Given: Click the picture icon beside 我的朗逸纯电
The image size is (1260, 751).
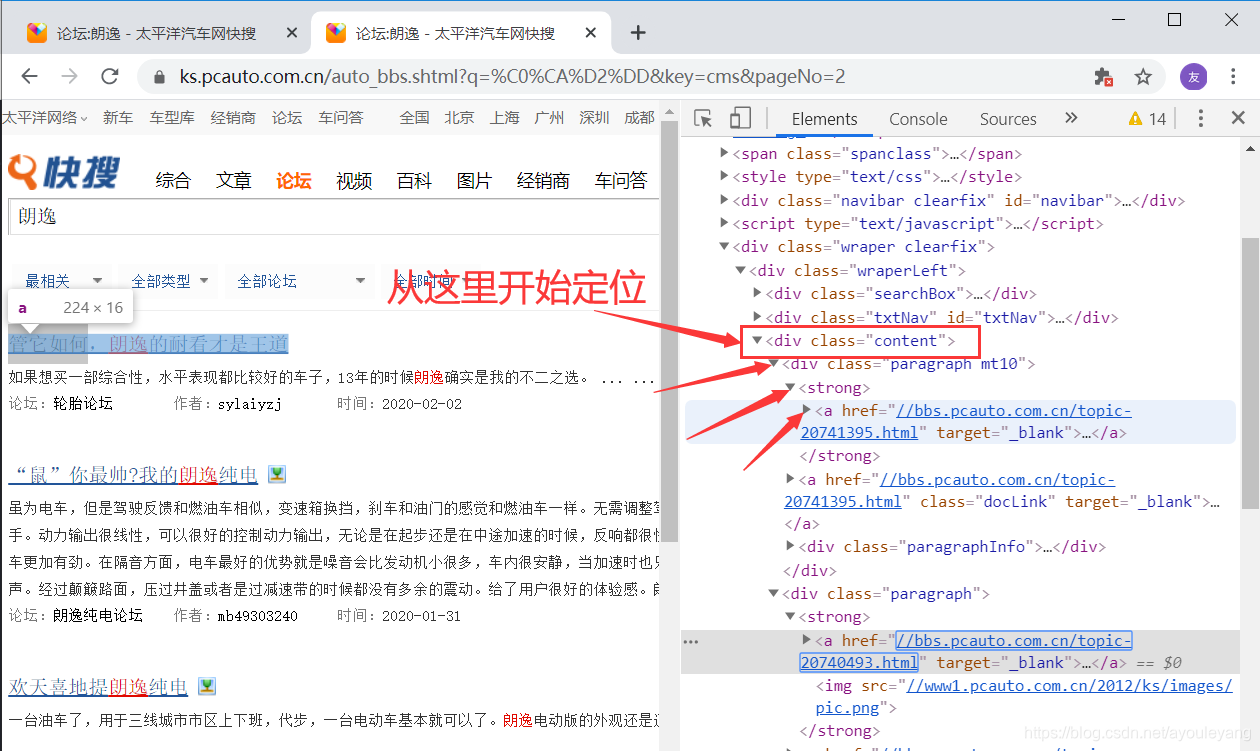Looking at the screenshot, I should pos(277,473).
